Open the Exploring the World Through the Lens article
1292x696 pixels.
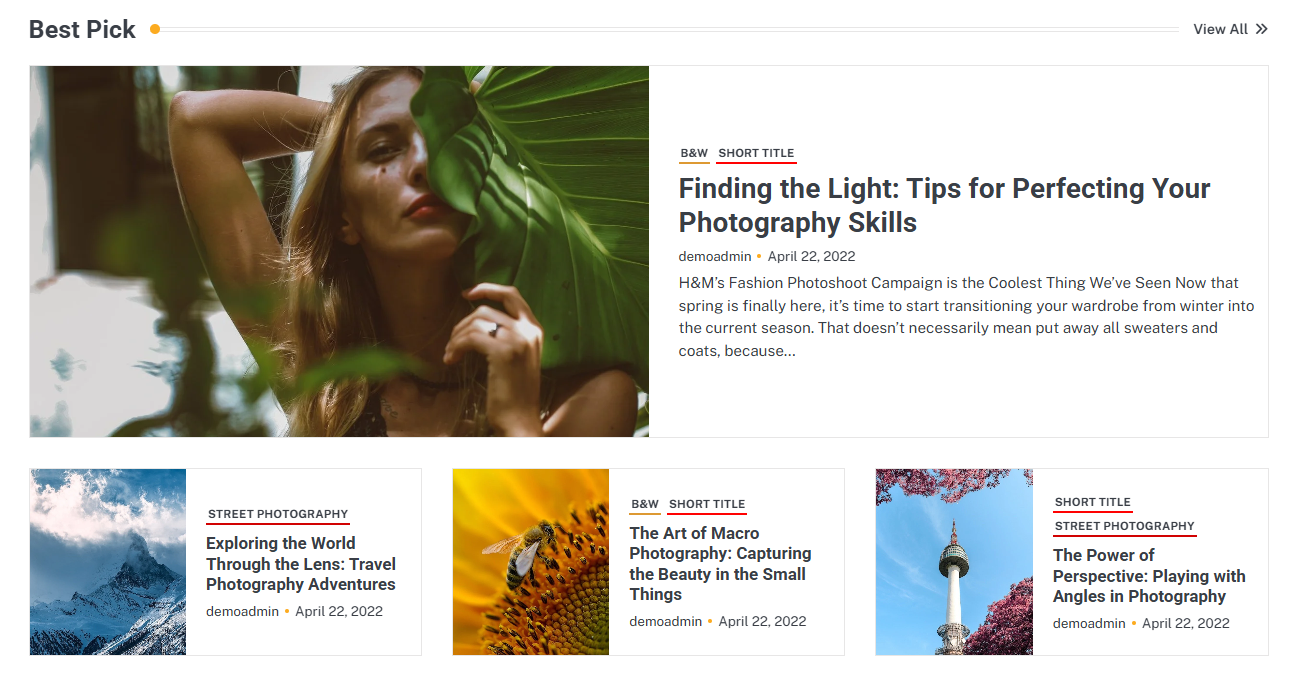pos(300,564)
